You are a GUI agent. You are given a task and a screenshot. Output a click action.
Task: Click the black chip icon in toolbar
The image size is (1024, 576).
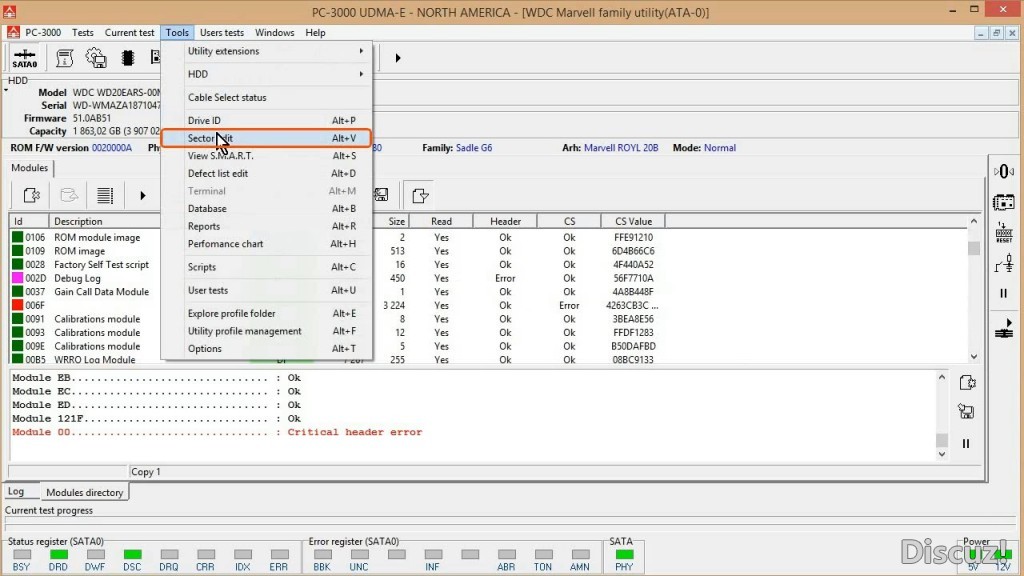point(128,58)
